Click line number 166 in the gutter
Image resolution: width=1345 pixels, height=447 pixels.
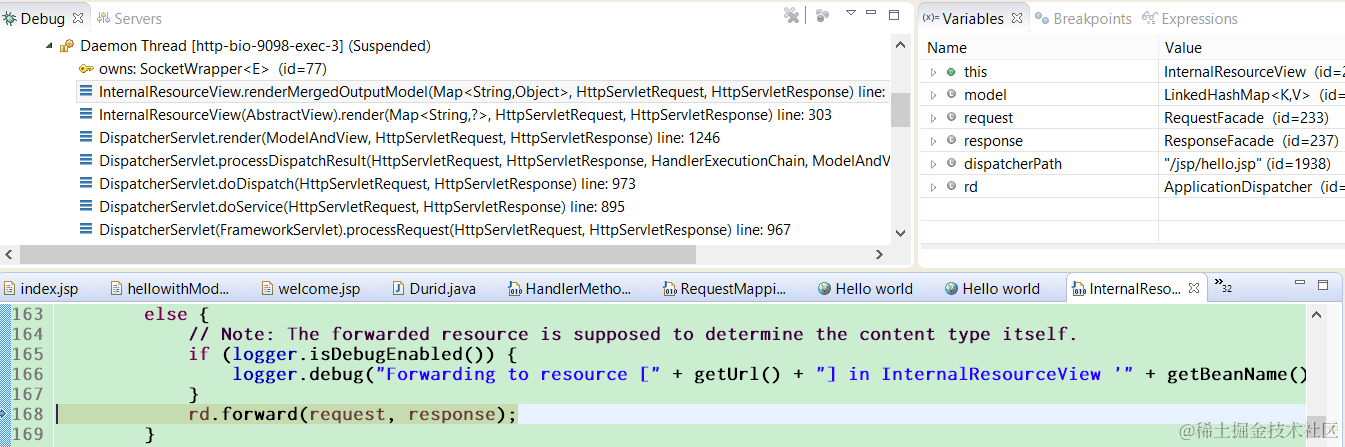28,374
